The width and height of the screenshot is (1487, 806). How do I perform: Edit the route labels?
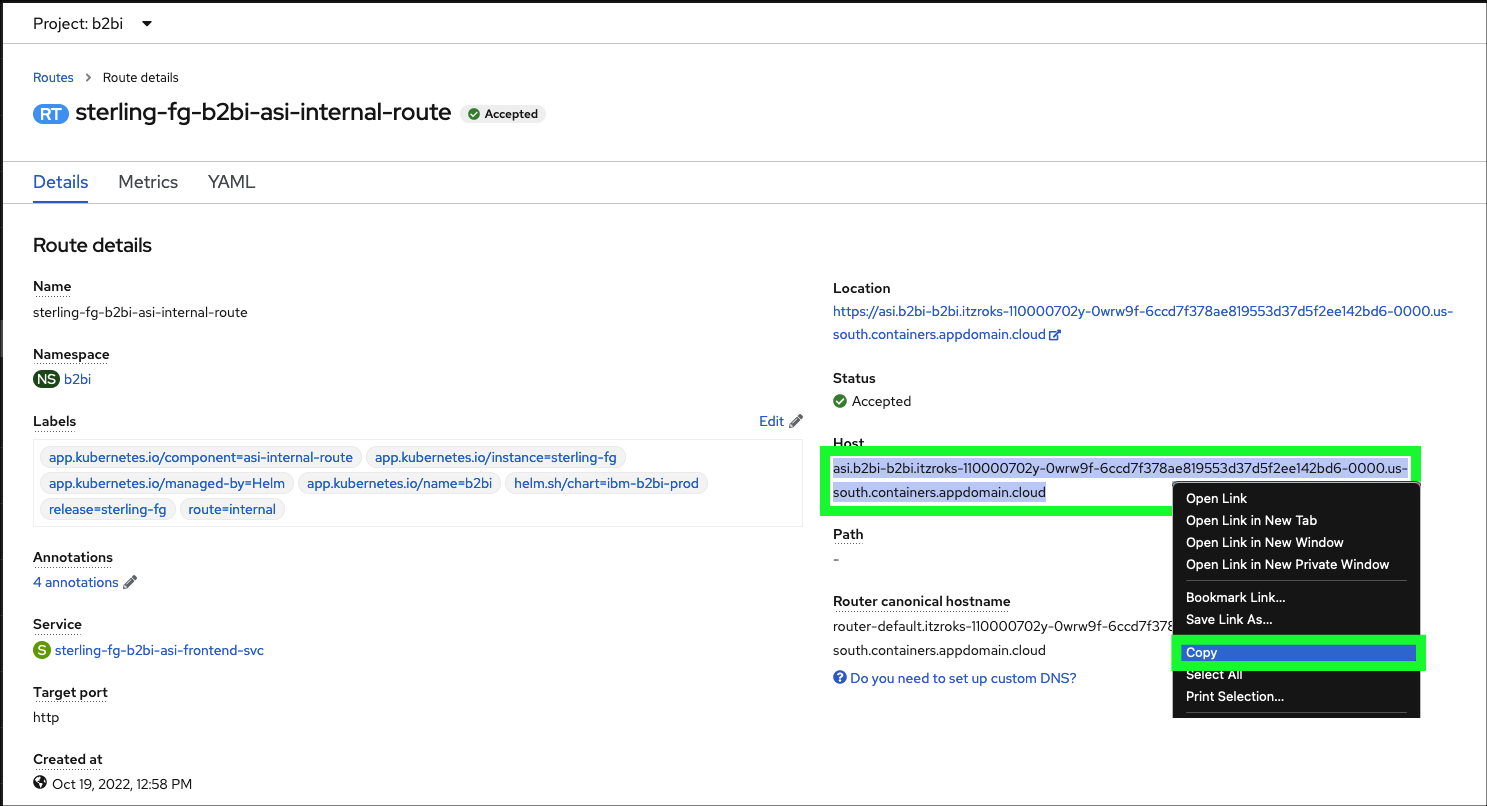771,421
